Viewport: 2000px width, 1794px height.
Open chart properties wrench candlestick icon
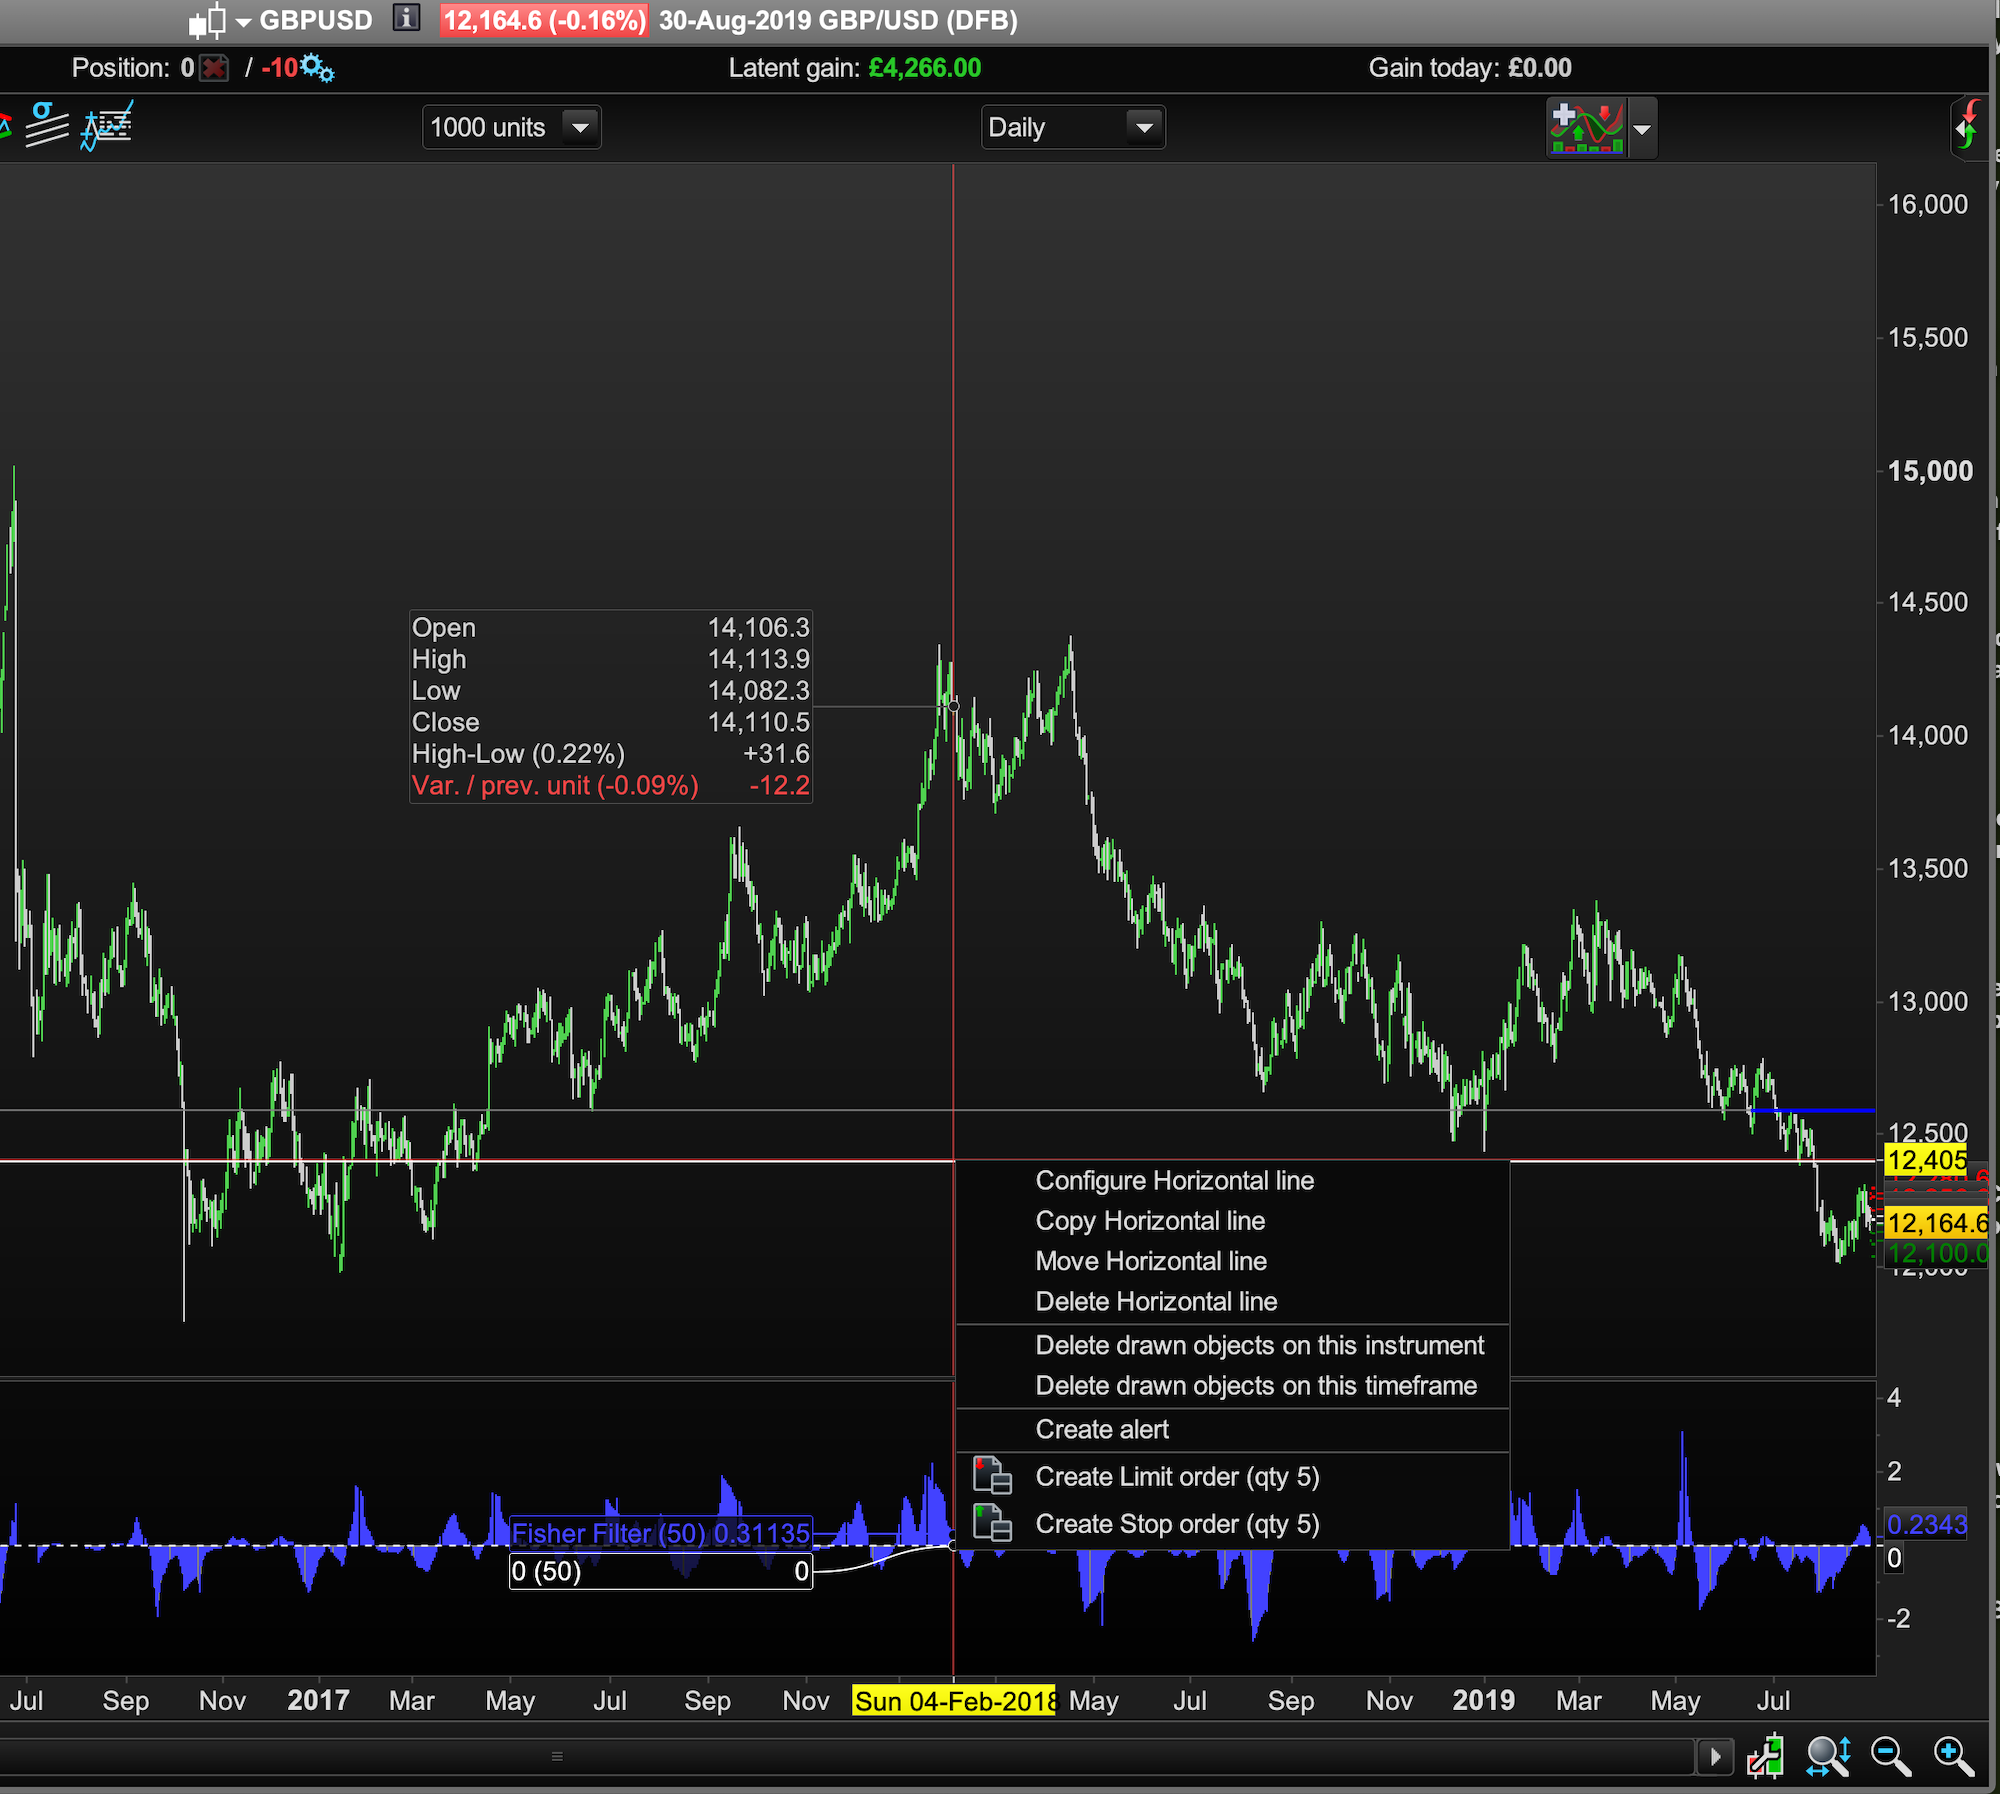(x=1765, y=1756)
